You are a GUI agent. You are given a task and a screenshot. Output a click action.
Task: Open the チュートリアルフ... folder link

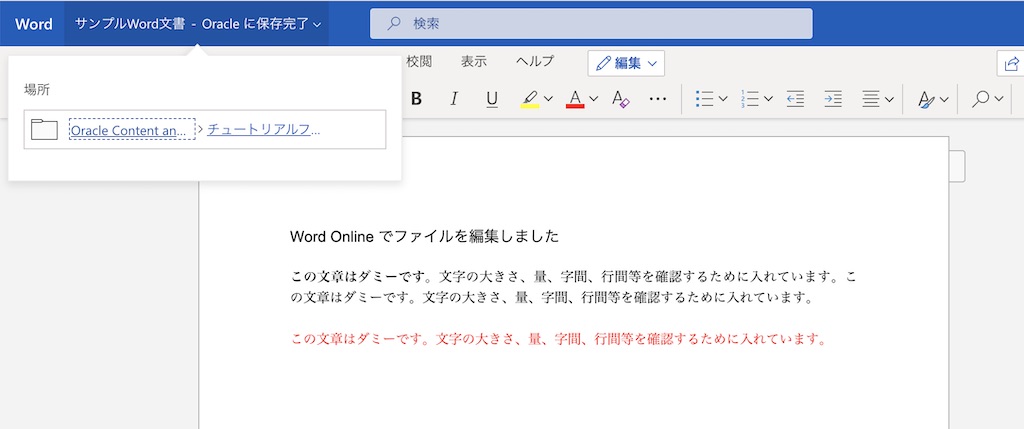[264, 129]
